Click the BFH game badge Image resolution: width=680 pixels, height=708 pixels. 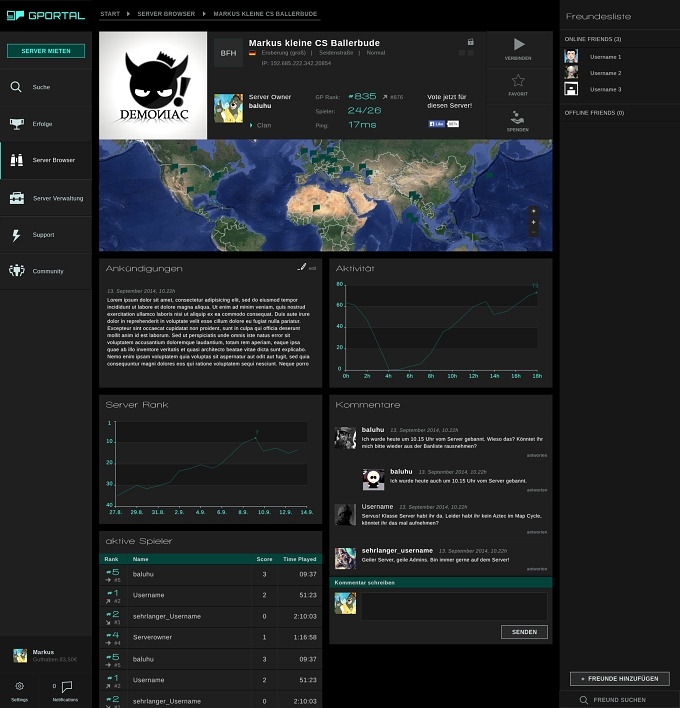tap(228, 53)
